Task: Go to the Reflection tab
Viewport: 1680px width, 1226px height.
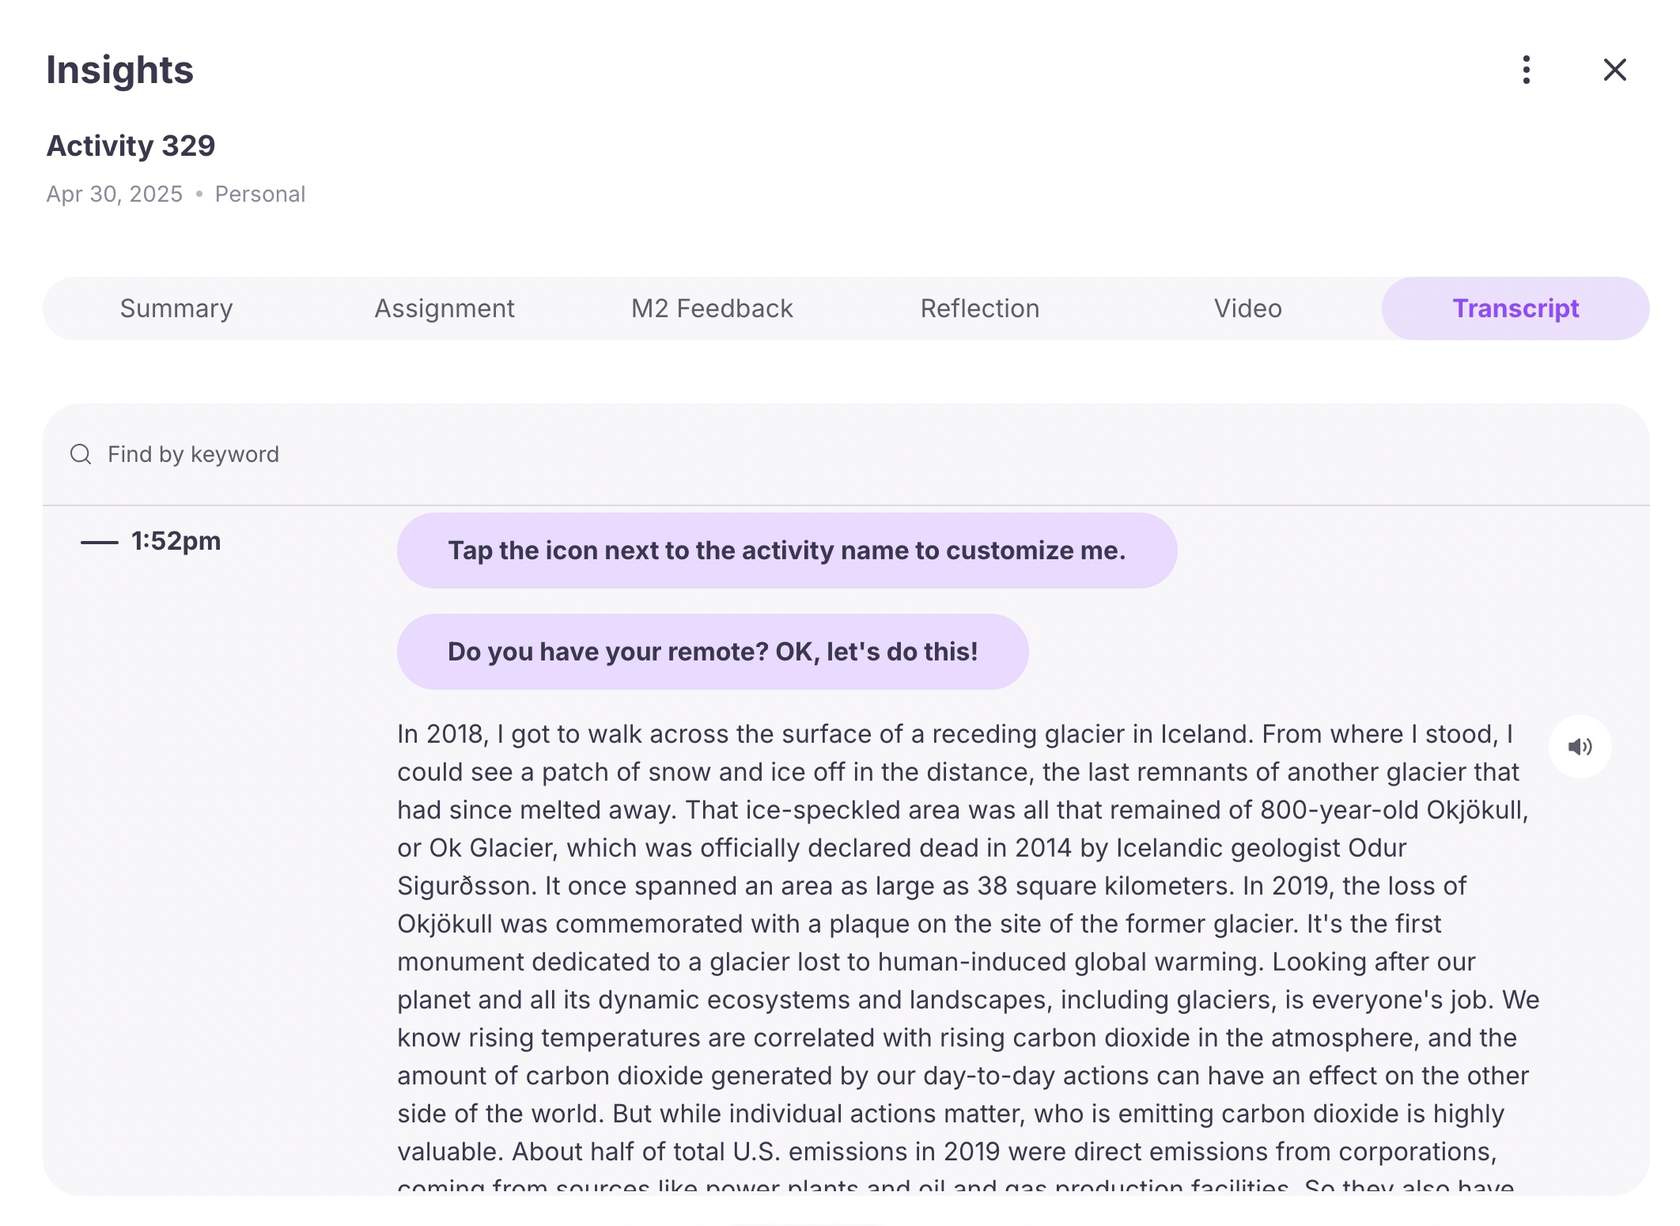Action: [x=980, y=309]
